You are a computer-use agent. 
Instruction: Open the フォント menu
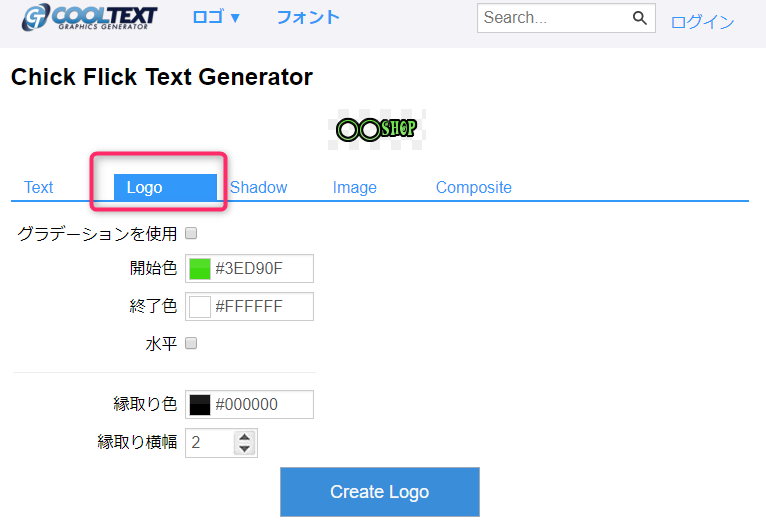[308, 17]
